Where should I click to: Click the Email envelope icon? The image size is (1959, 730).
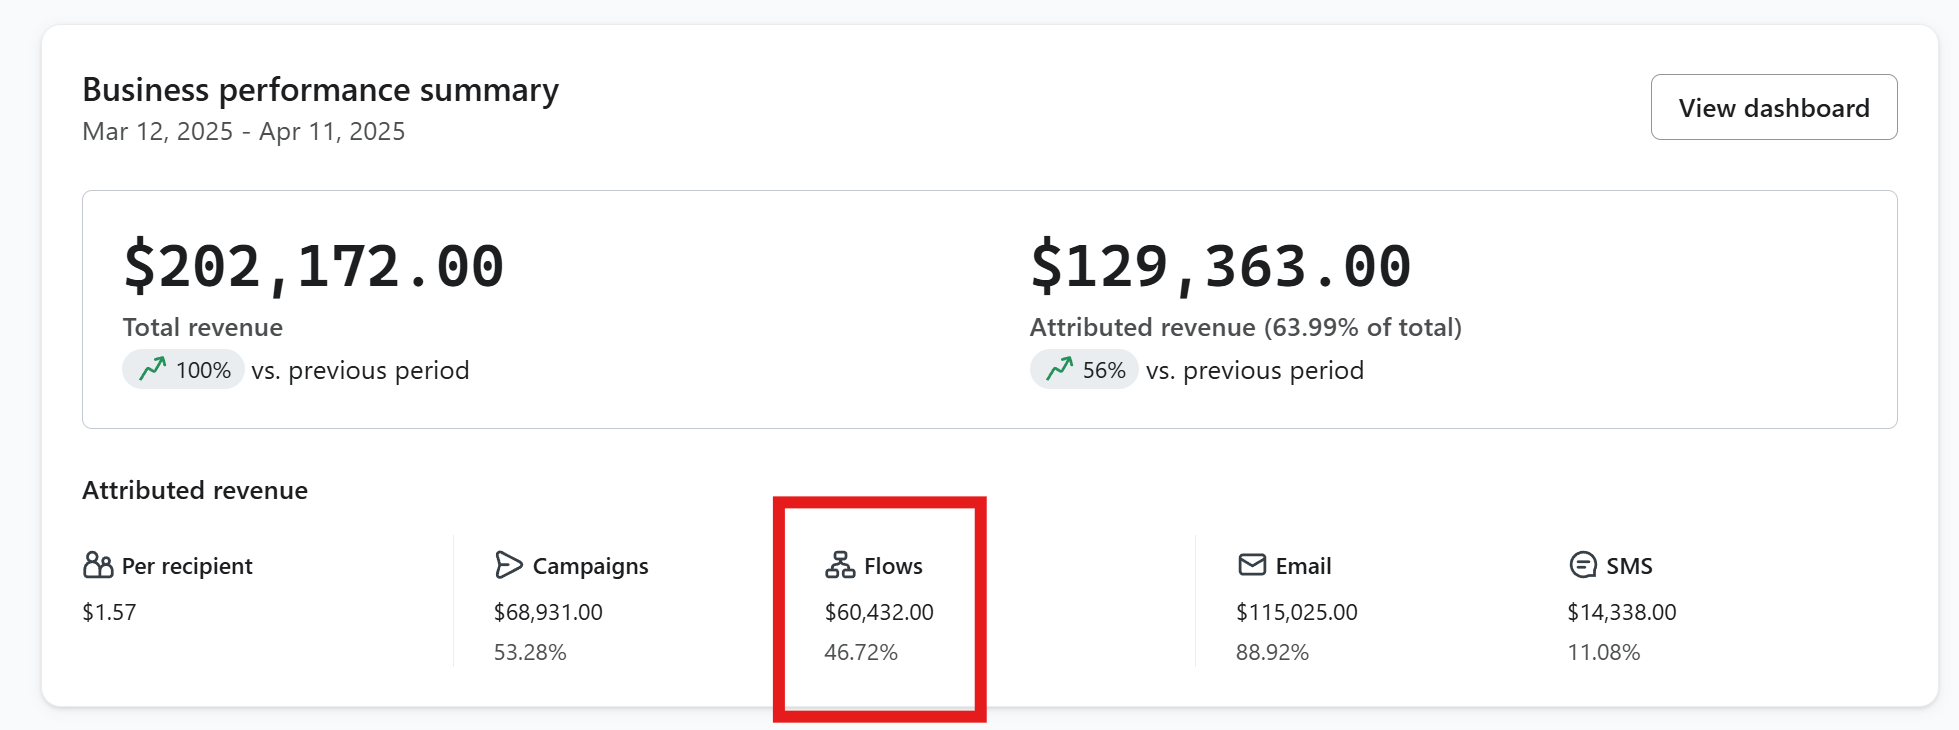[1252, 566]
